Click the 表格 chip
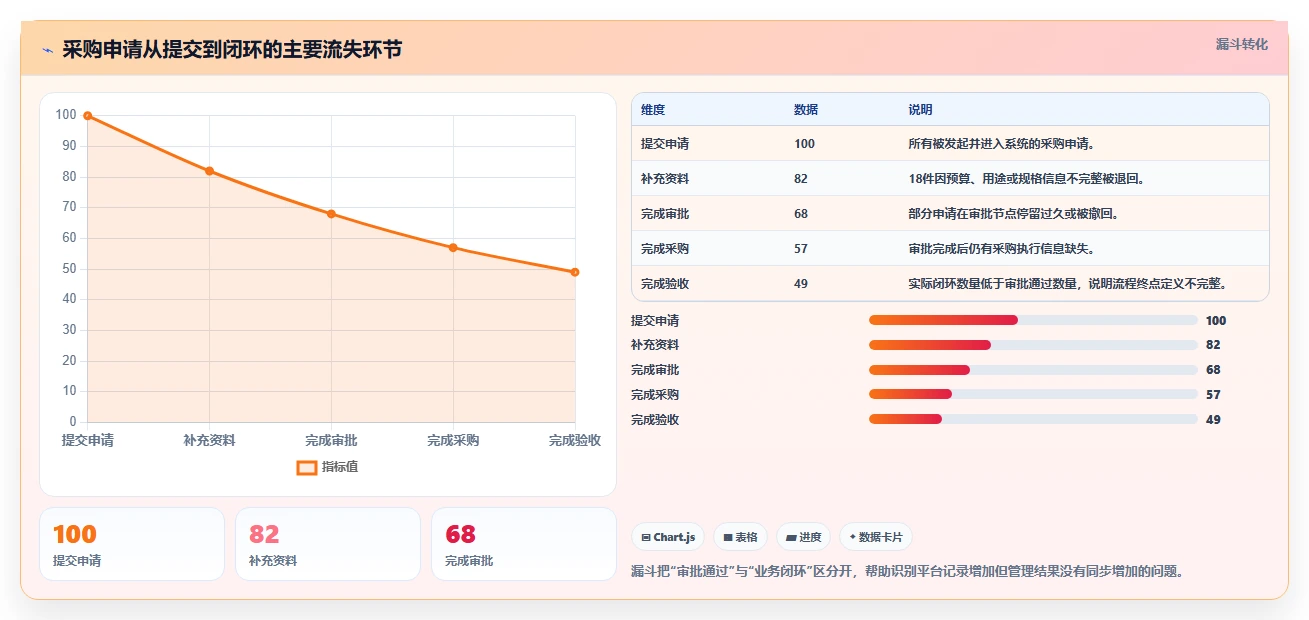1309x620 pixels. (x=741, y=537)
